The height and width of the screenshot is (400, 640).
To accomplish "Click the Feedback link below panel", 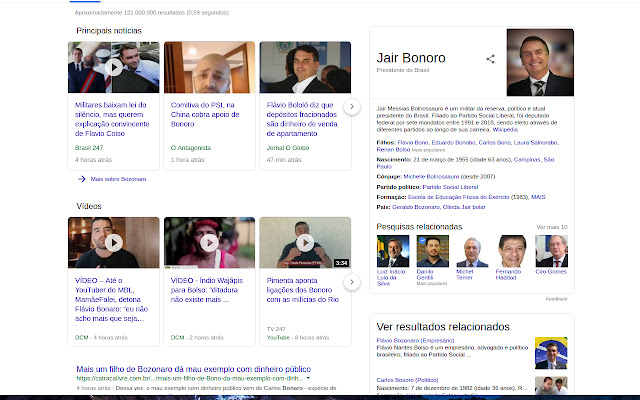I will [556, 299].
